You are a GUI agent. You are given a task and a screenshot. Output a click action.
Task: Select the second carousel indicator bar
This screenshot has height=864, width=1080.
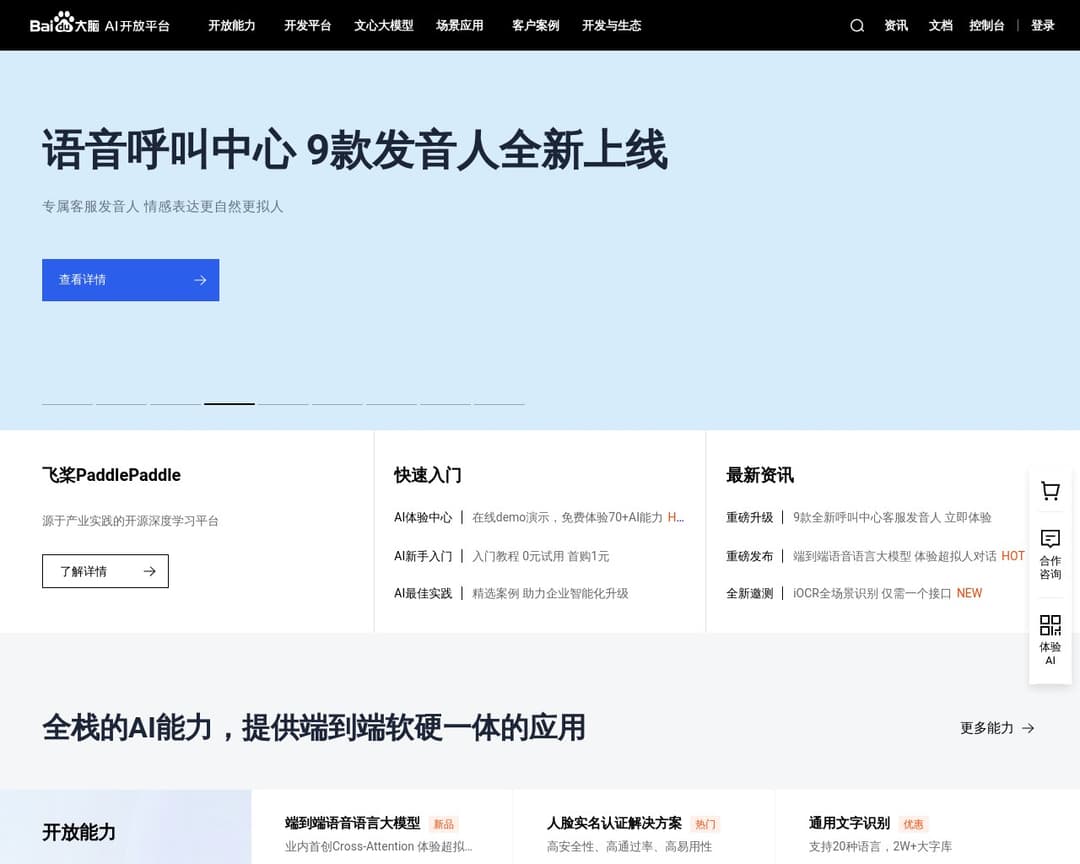[121, 404]
